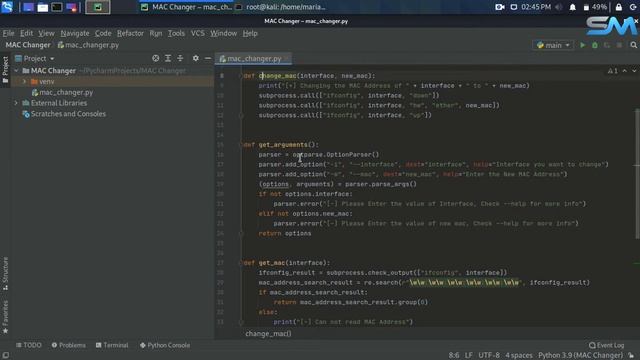Go to previous highlighted error arrow
The height and width of the screenshot is (360, 640).
point(624,71)
